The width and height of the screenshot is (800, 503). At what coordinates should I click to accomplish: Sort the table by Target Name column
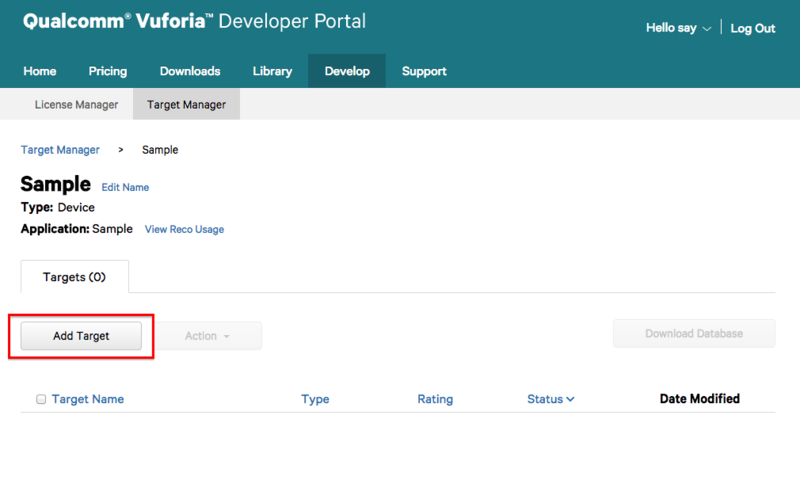(x=88, y=399)
